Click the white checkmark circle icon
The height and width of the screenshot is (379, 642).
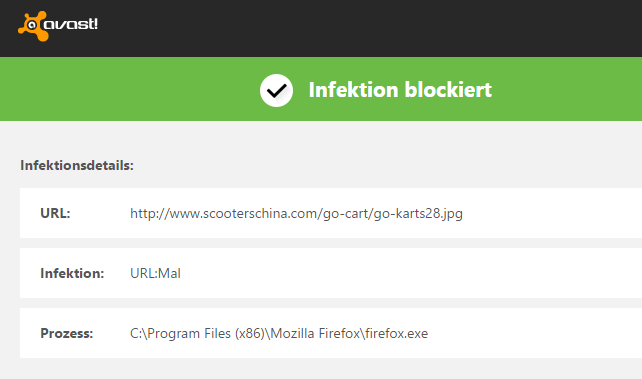tap(276, 90)
